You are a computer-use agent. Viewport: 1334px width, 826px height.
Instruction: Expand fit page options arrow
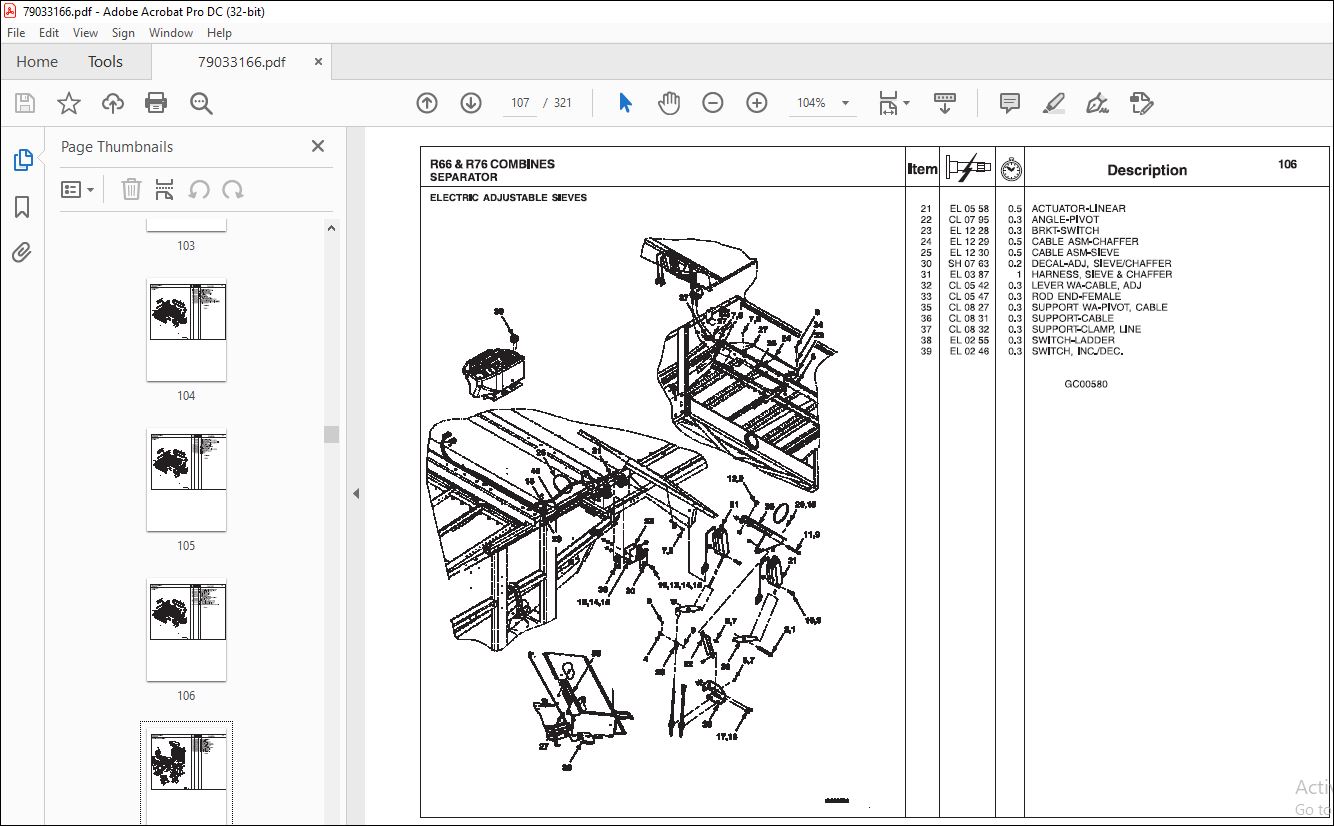coord(906,103)
